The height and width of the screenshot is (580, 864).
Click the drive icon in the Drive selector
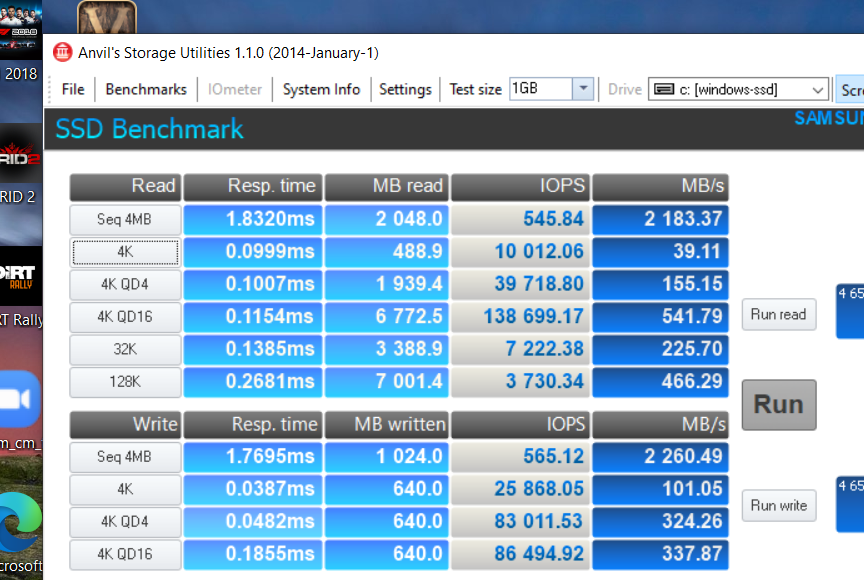point(663,89)
